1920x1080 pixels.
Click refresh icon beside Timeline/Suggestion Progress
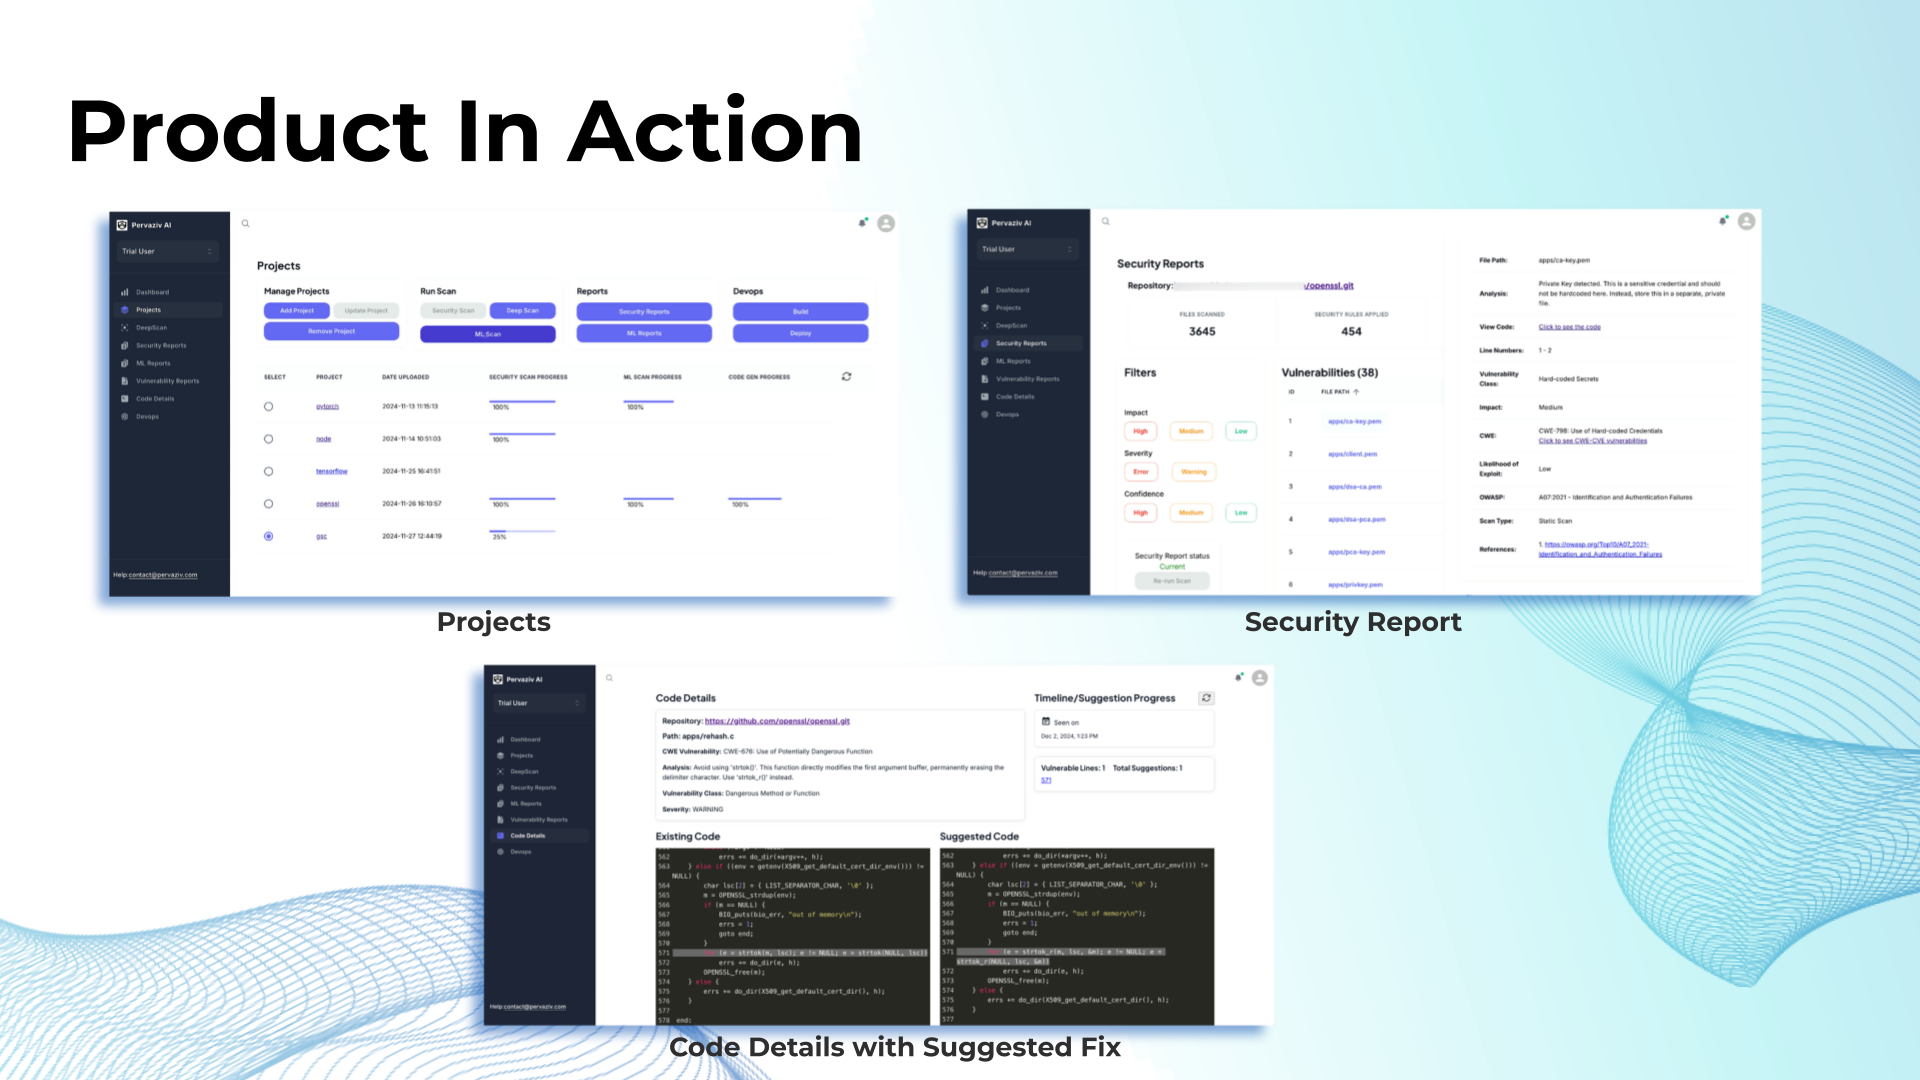[1207, 698]
